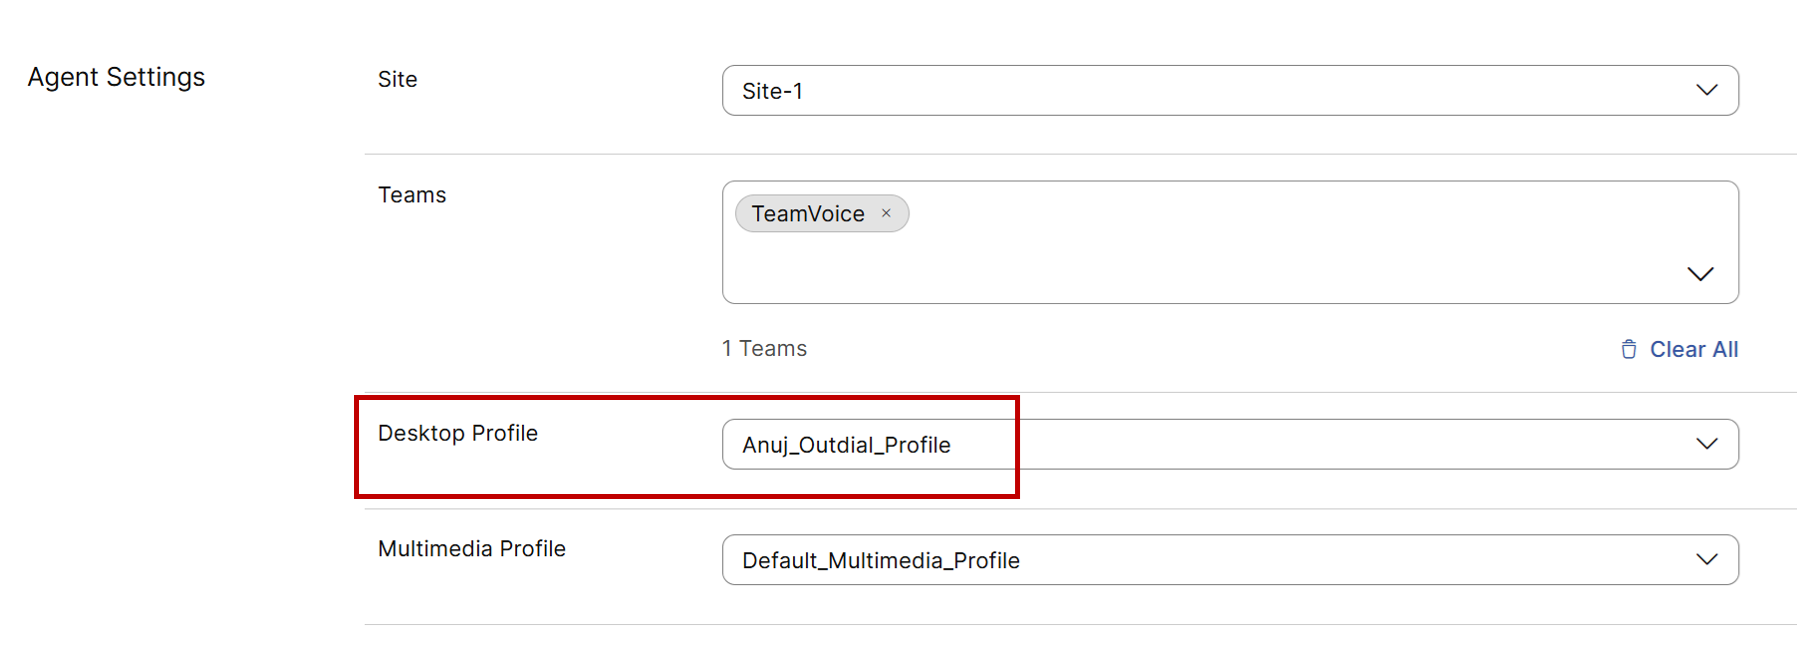
Task: Click the empty area inside the Teams box
Action: click(x=1200, y=260)
